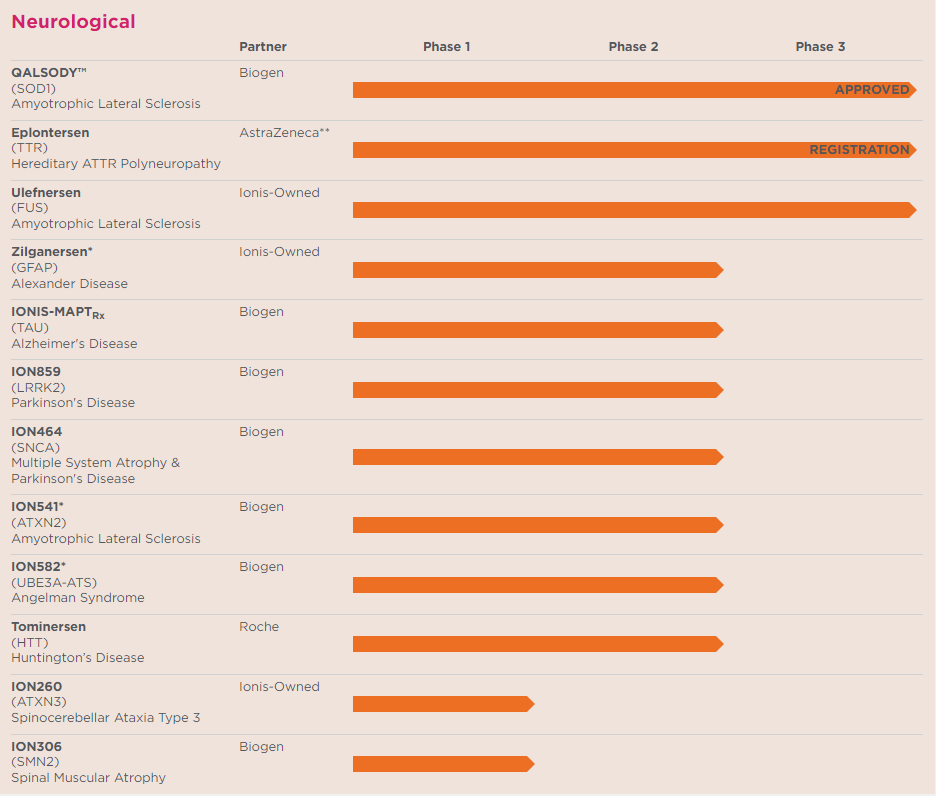Viewport: 936px width, 796px height.
Task: Select the Eplontersen drug name
Action: [50, 132]
